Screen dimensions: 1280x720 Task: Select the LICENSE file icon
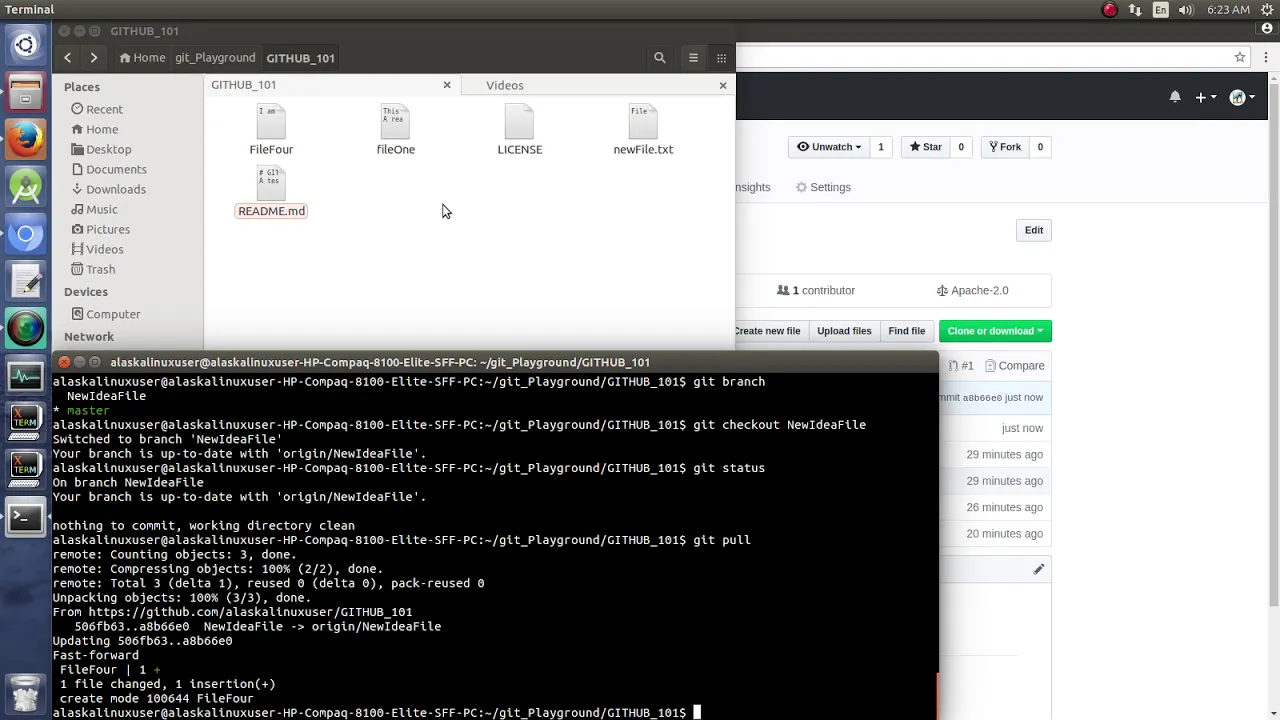tap(520, 130)
